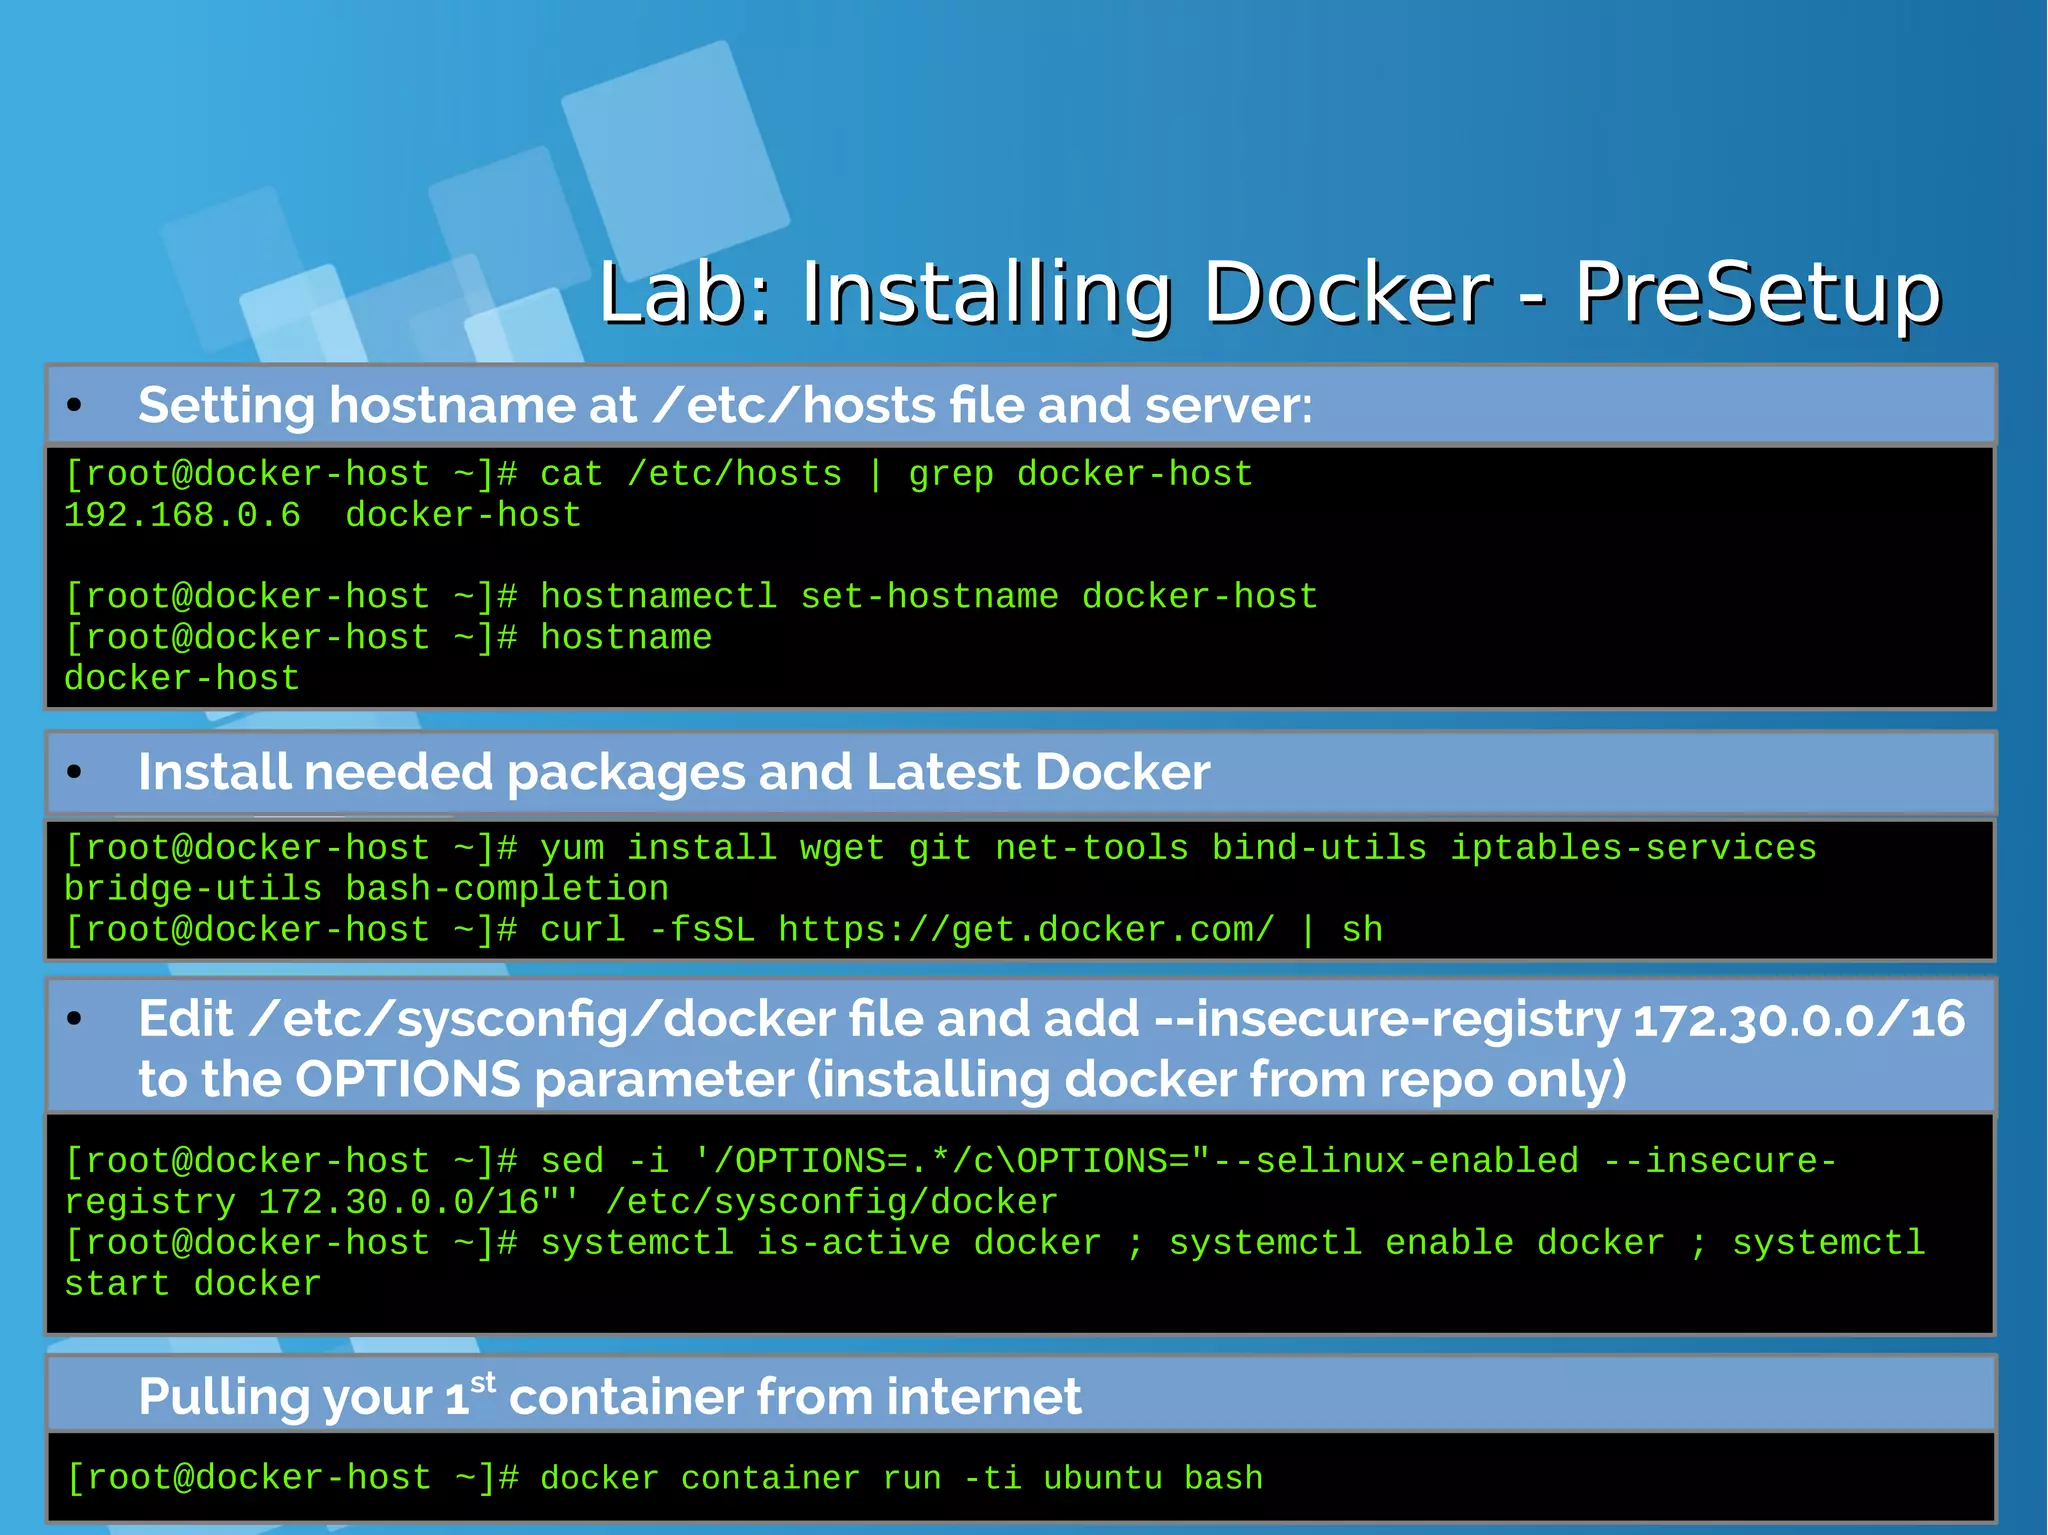
Task: Select the heading 'Setting hostname at /etc/hosts file and server:'
Action: coord(725,405)
